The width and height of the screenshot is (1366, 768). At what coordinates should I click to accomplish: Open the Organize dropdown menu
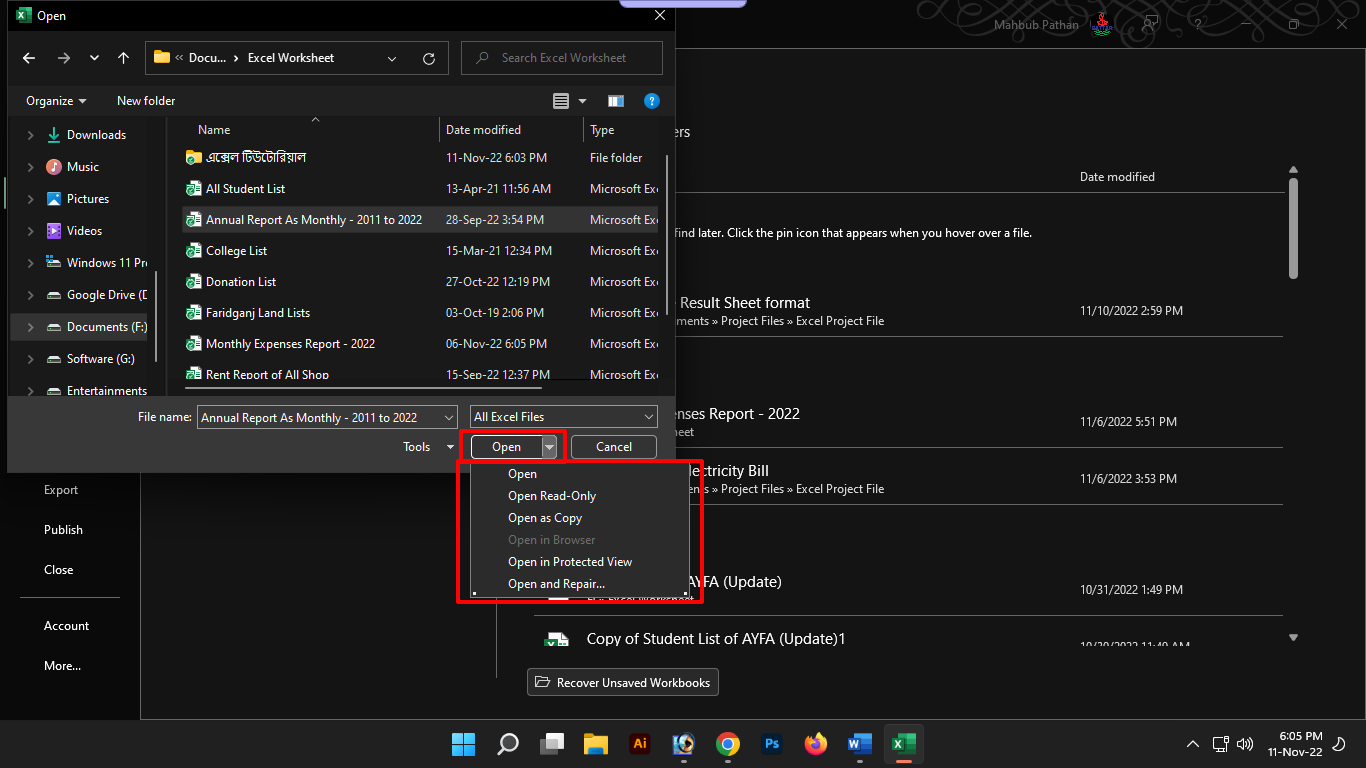pyautogui.click(x=56, y=101)
